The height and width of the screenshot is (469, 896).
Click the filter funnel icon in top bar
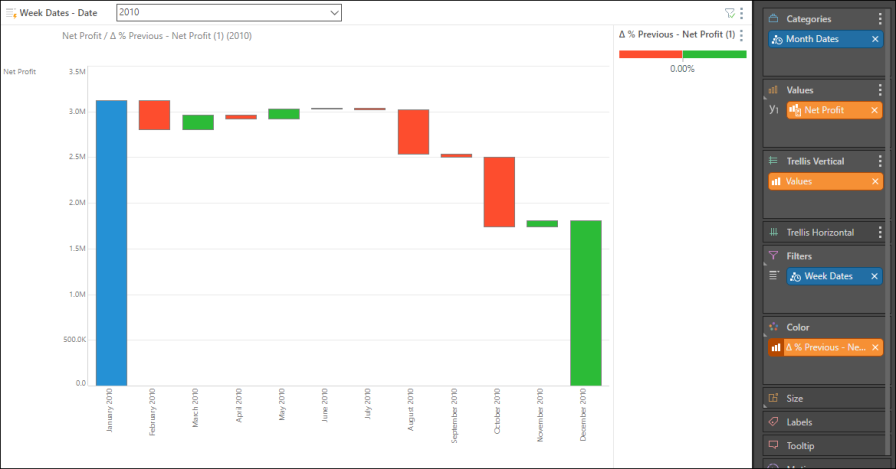(x=729, y=13)
